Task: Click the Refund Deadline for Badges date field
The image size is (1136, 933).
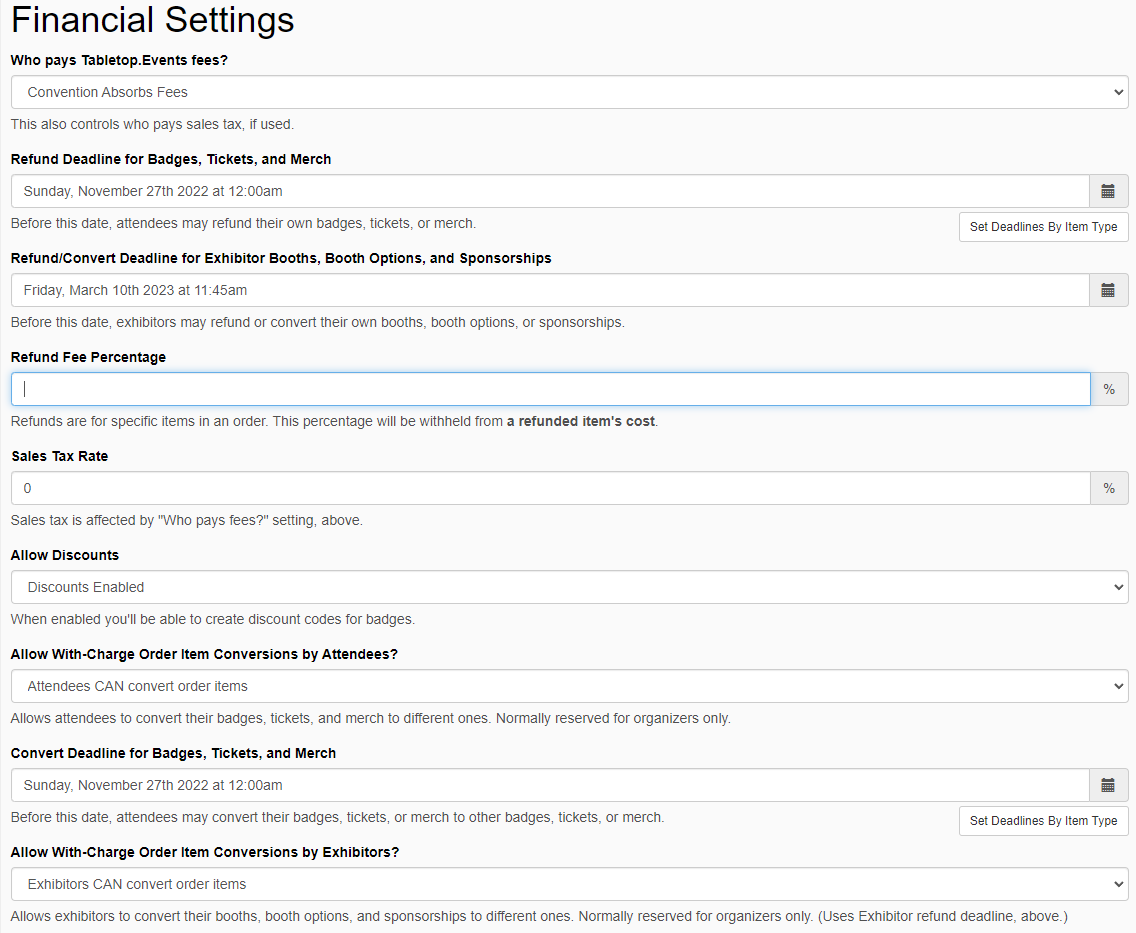Action: [551, 191]
